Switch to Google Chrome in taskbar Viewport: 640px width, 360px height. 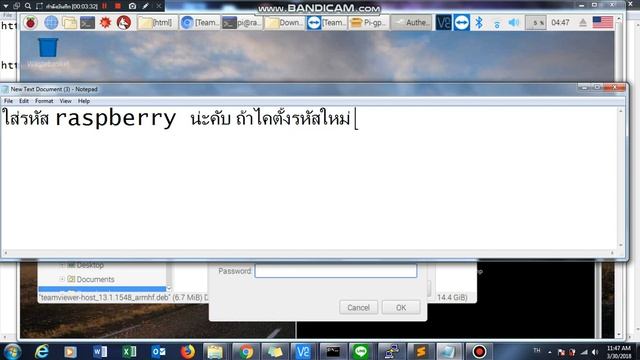246,351
